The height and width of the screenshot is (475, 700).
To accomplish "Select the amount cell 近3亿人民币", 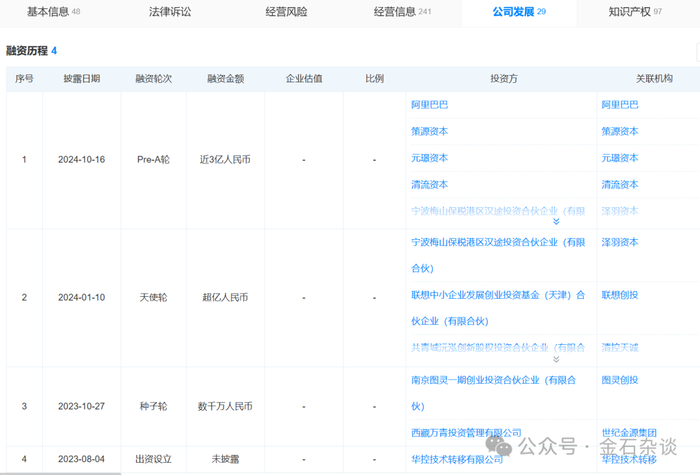I will 225,160.
